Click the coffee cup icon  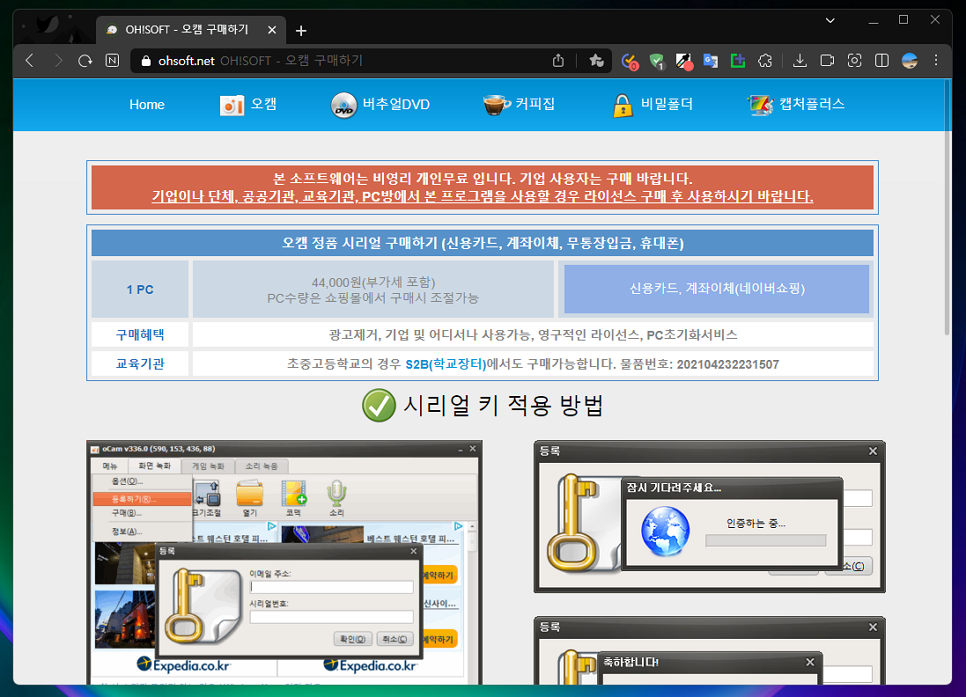pos(496,105)
